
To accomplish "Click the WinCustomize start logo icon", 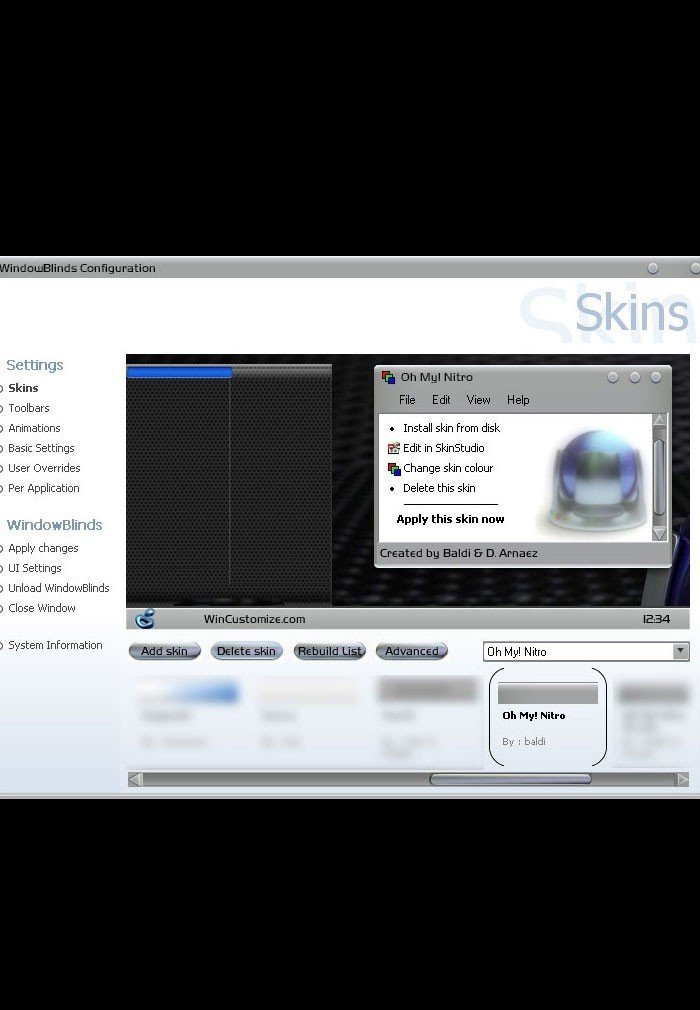I will pyautogui.click(x=146, y=619).
